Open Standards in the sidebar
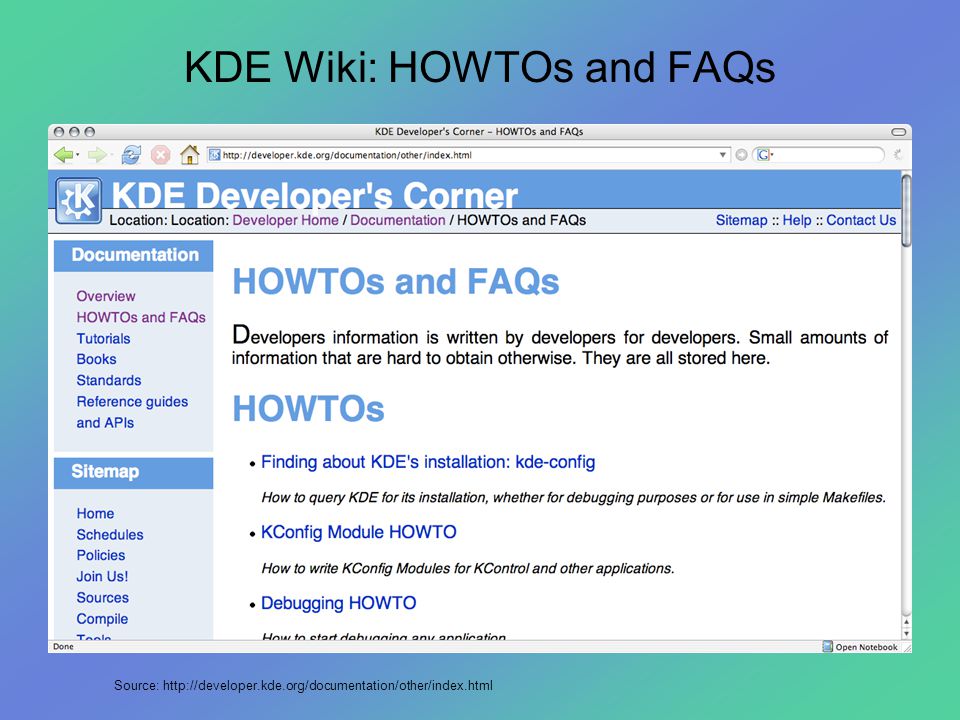 click(x=109, y=380)
